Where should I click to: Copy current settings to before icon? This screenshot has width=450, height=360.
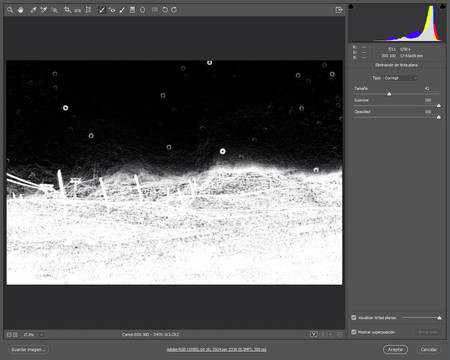pos(331,334)
